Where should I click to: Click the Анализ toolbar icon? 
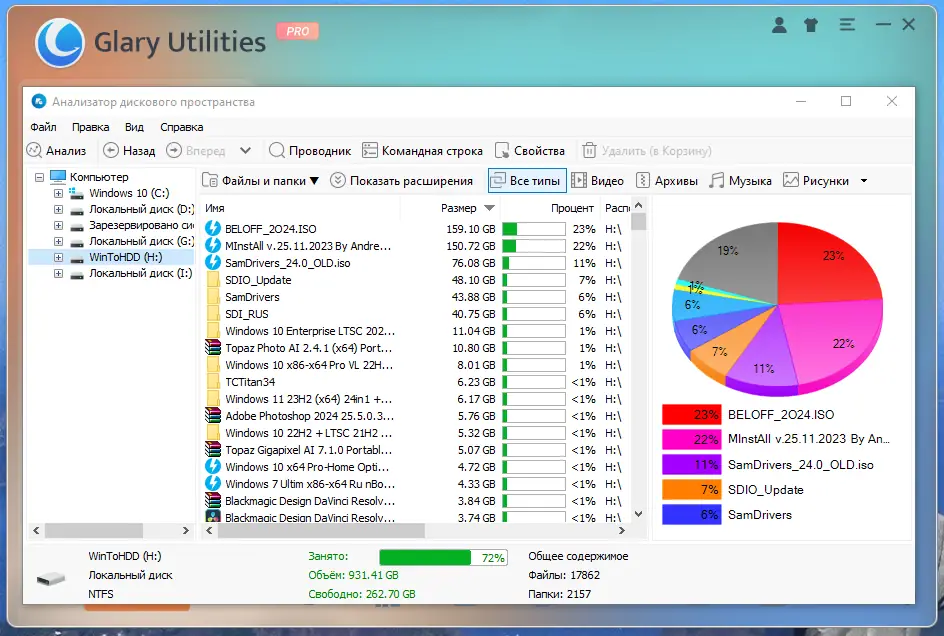34,151
